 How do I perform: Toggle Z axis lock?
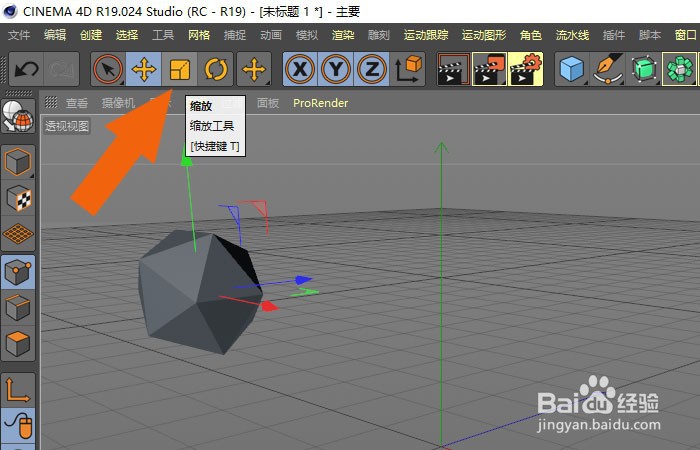coord(371,69)
